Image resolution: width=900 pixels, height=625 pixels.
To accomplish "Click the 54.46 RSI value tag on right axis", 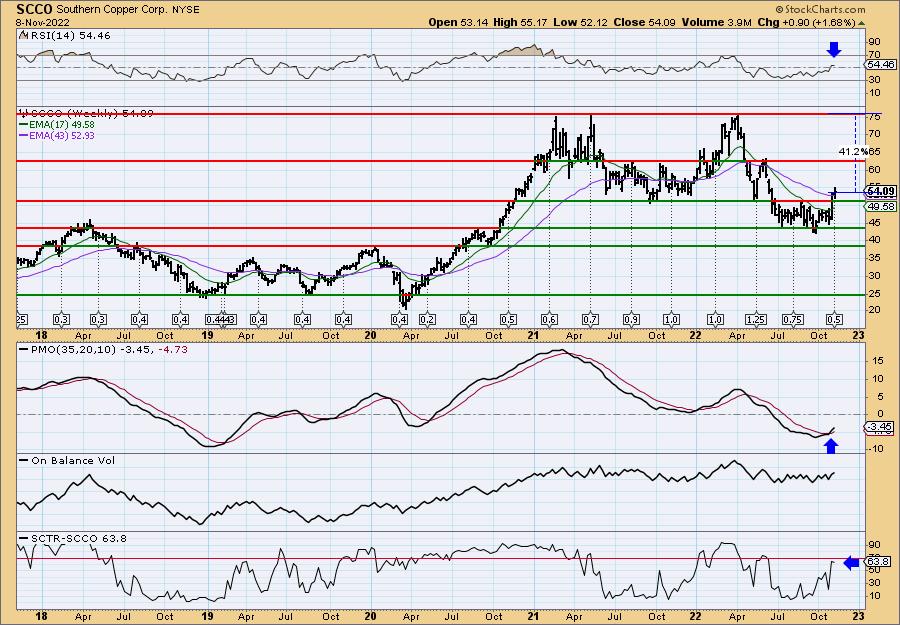I will click(881, 64).
